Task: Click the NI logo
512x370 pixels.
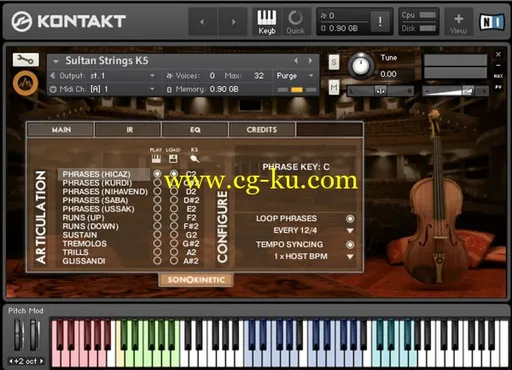Action: (492, 22)
